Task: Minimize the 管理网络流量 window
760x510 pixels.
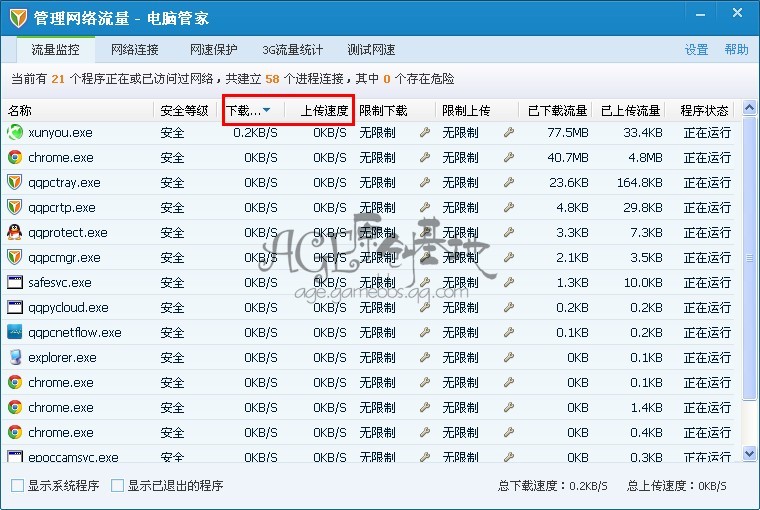Action: 700,15
